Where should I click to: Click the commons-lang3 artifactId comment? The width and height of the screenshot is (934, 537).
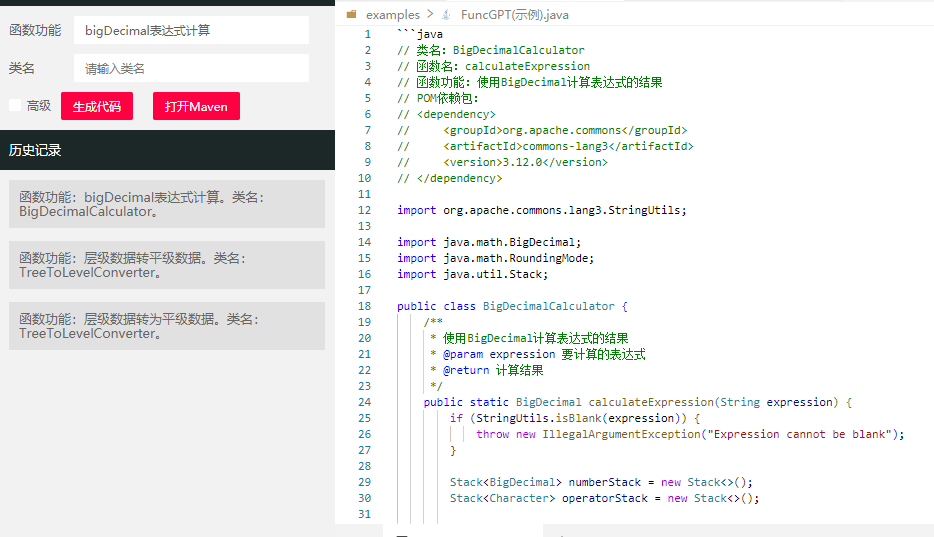546,146
